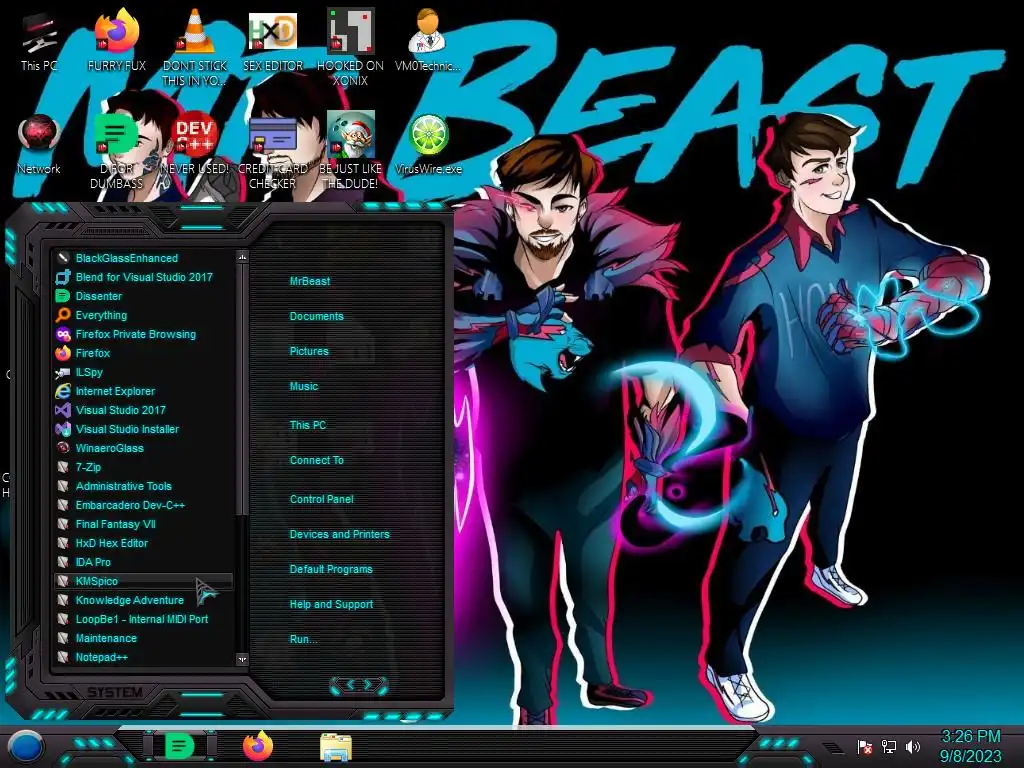
Task: Launch Firefox from the Start menu list
Action: coord(144,353)
